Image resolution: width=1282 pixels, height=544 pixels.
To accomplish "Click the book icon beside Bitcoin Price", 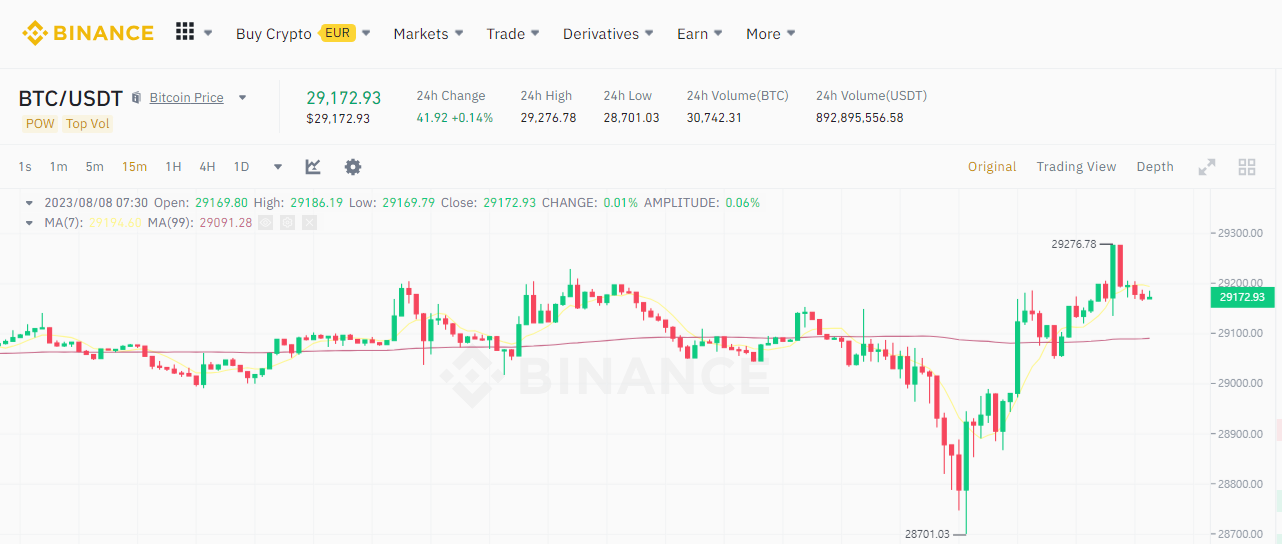I will [x=136, y=98].
